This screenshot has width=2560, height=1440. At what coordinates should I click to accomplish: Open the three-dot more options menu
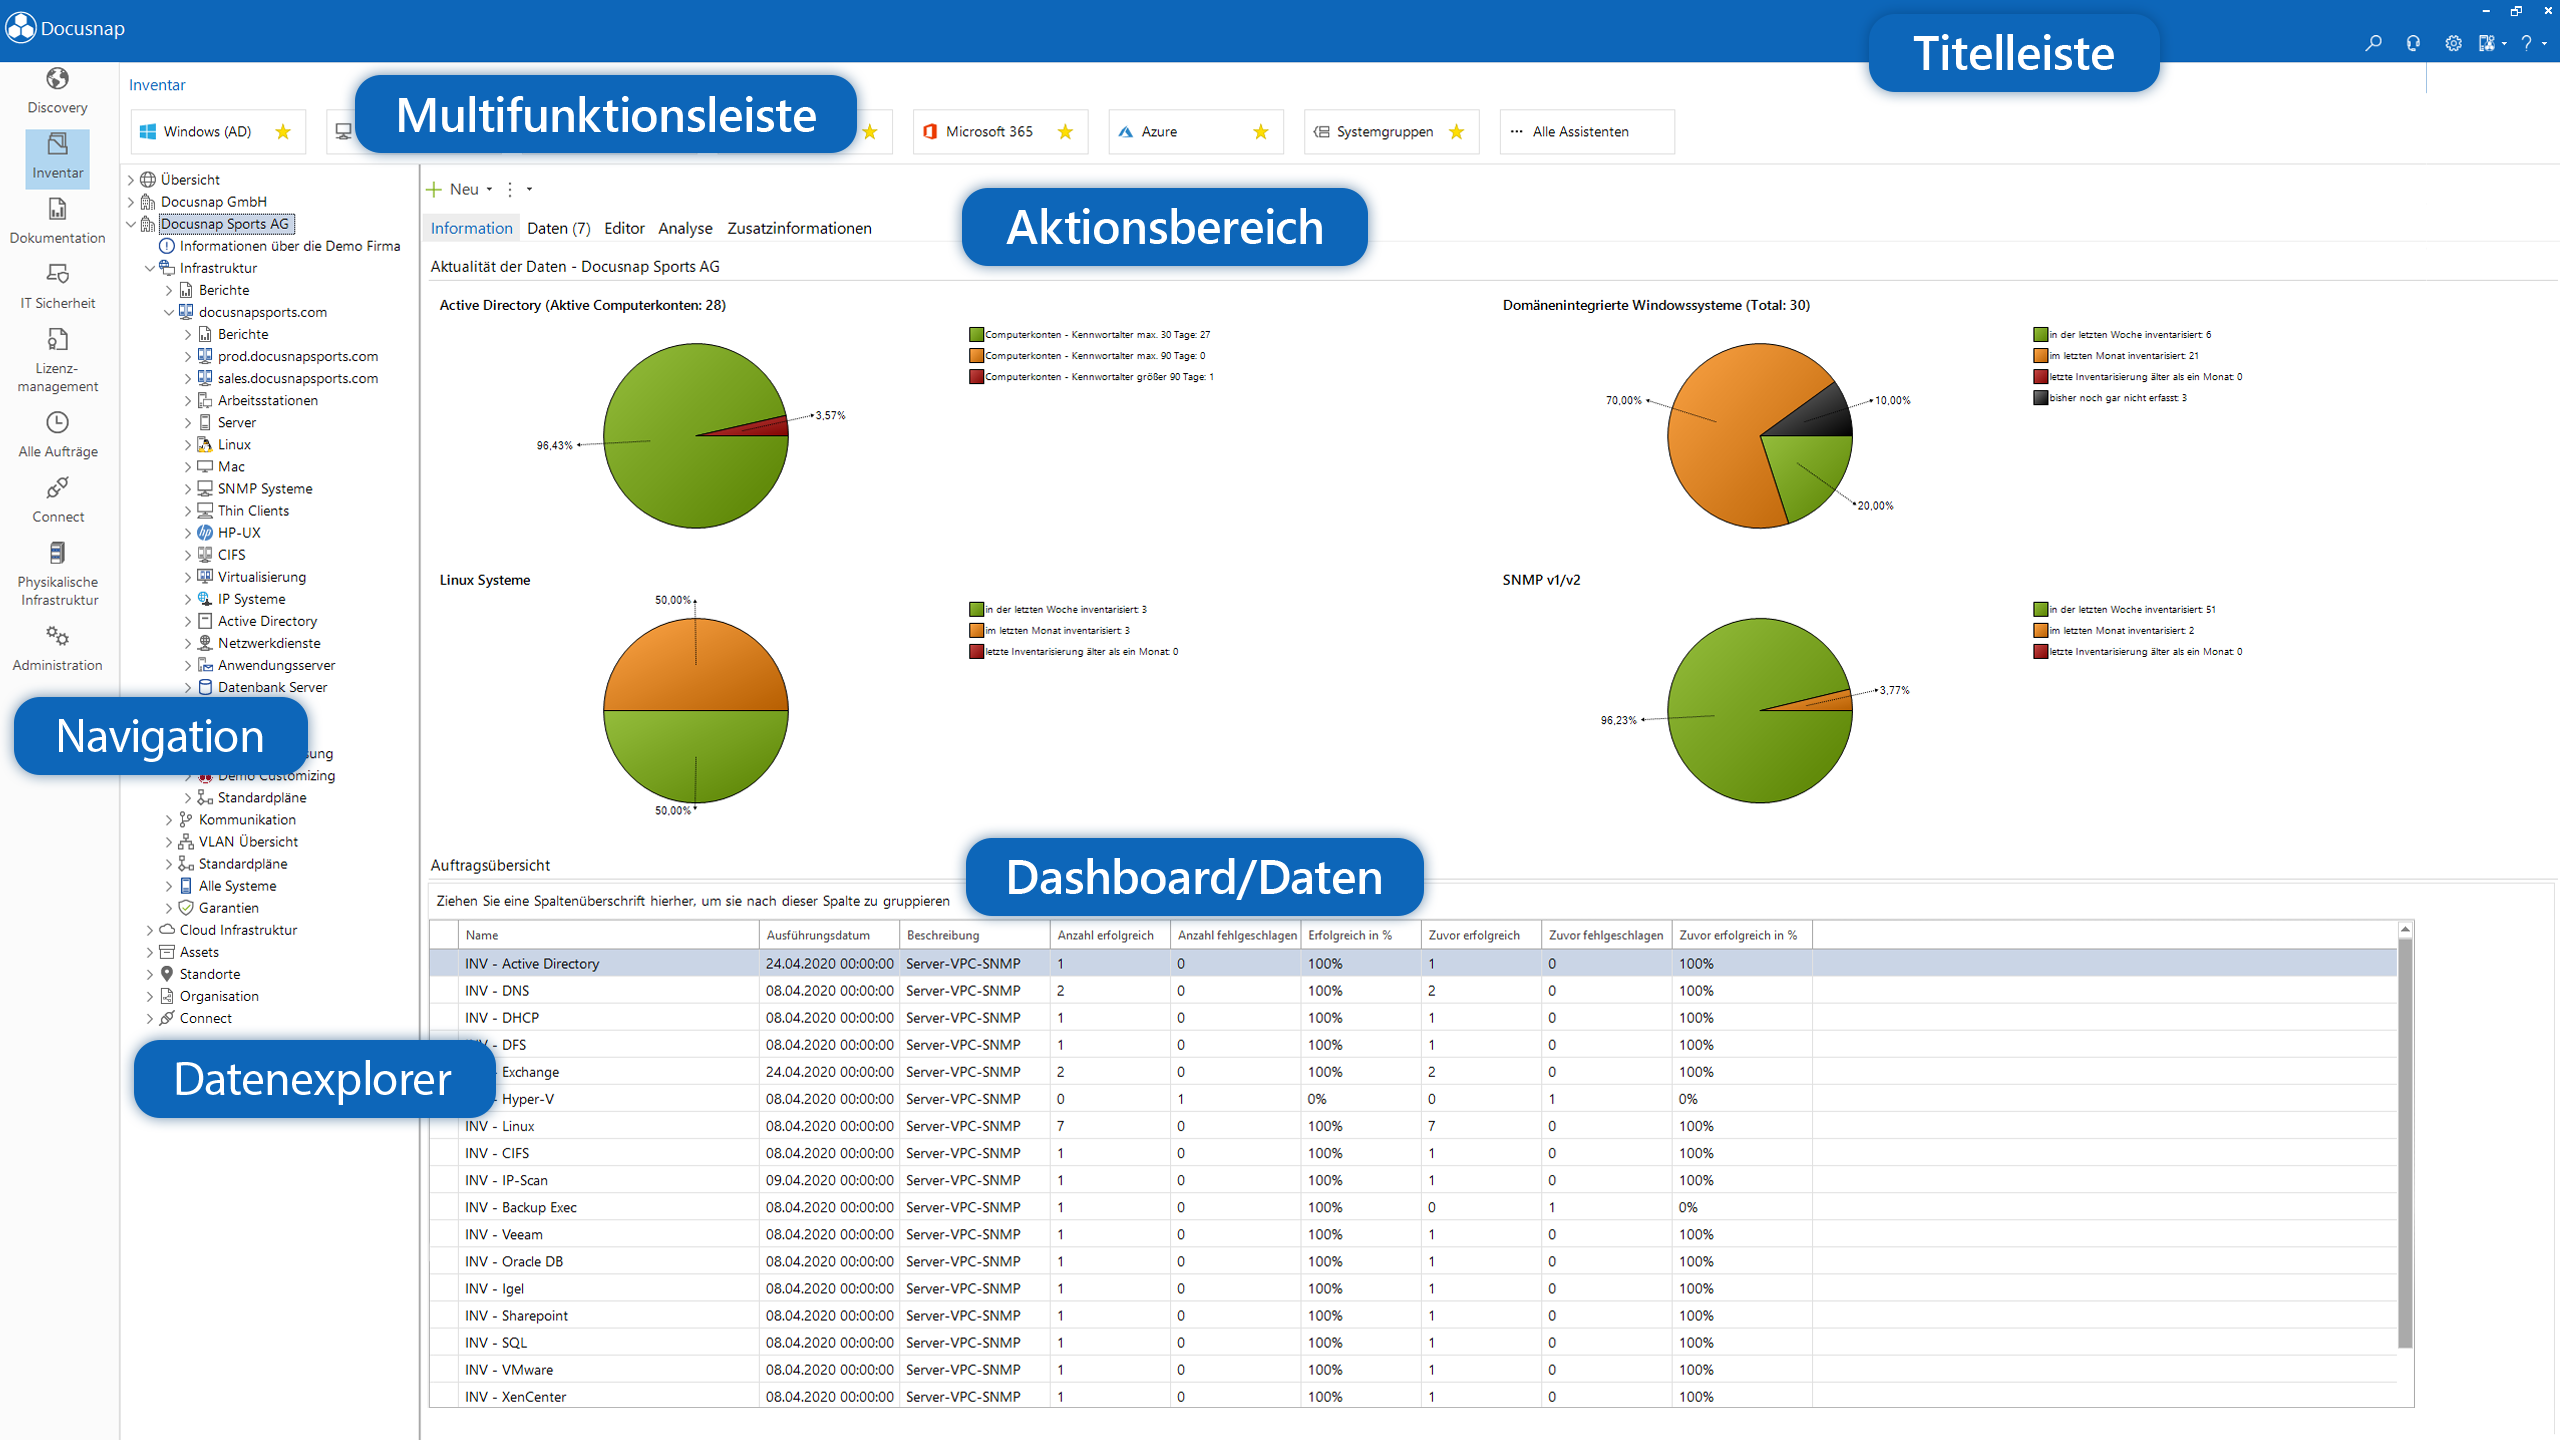(x=510, y=189)
